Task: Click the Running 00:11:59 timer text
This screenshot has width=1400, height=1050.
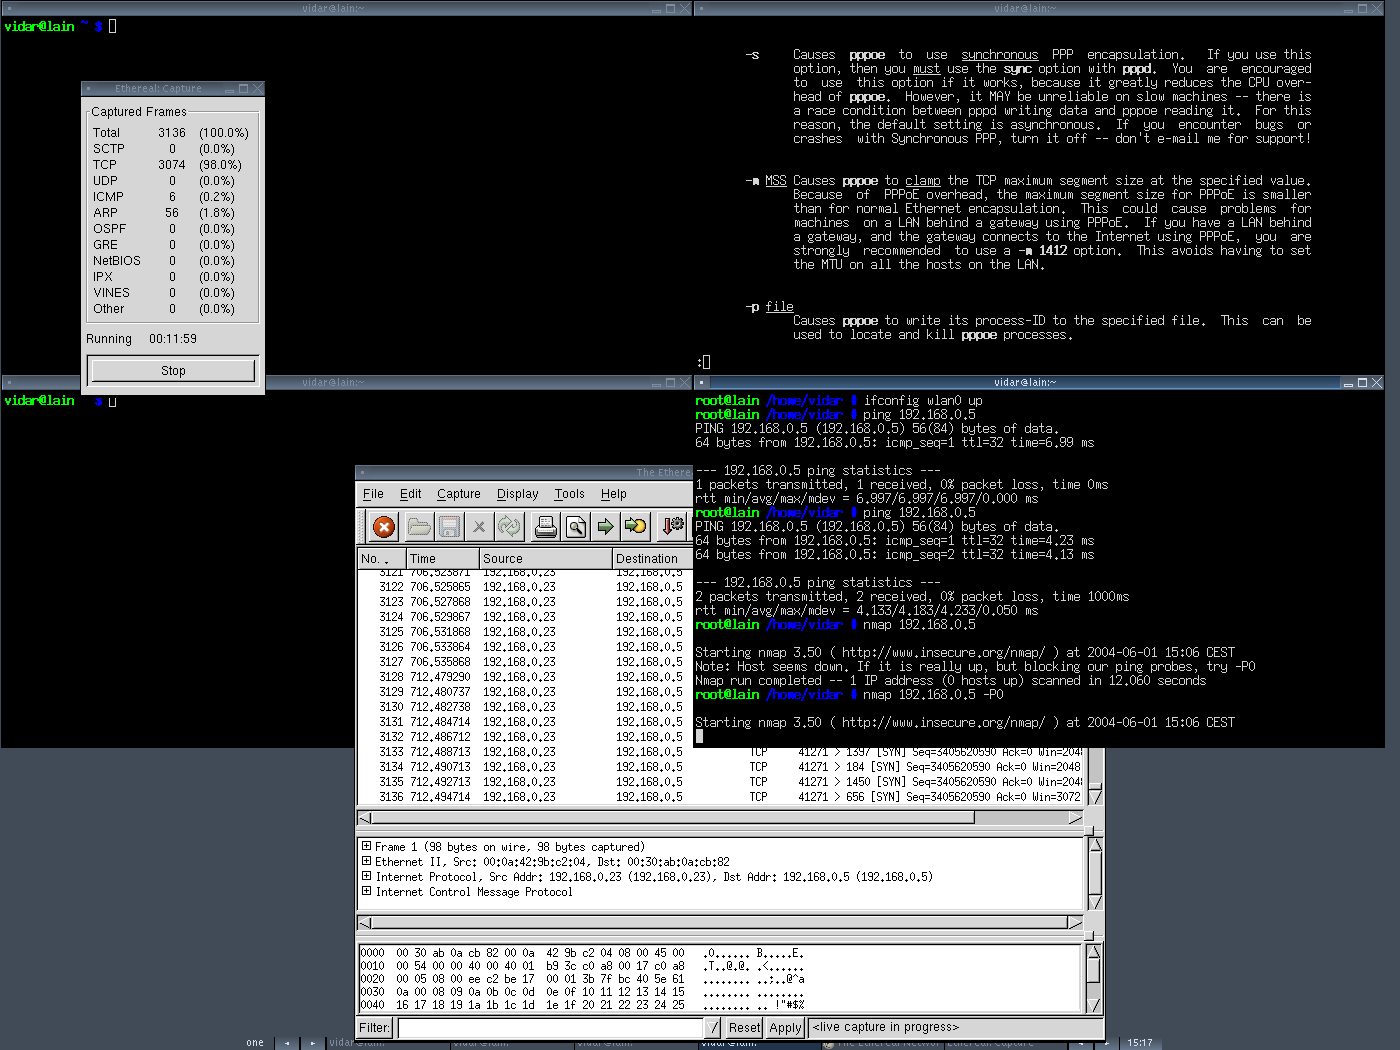Action: coord(141,339)
